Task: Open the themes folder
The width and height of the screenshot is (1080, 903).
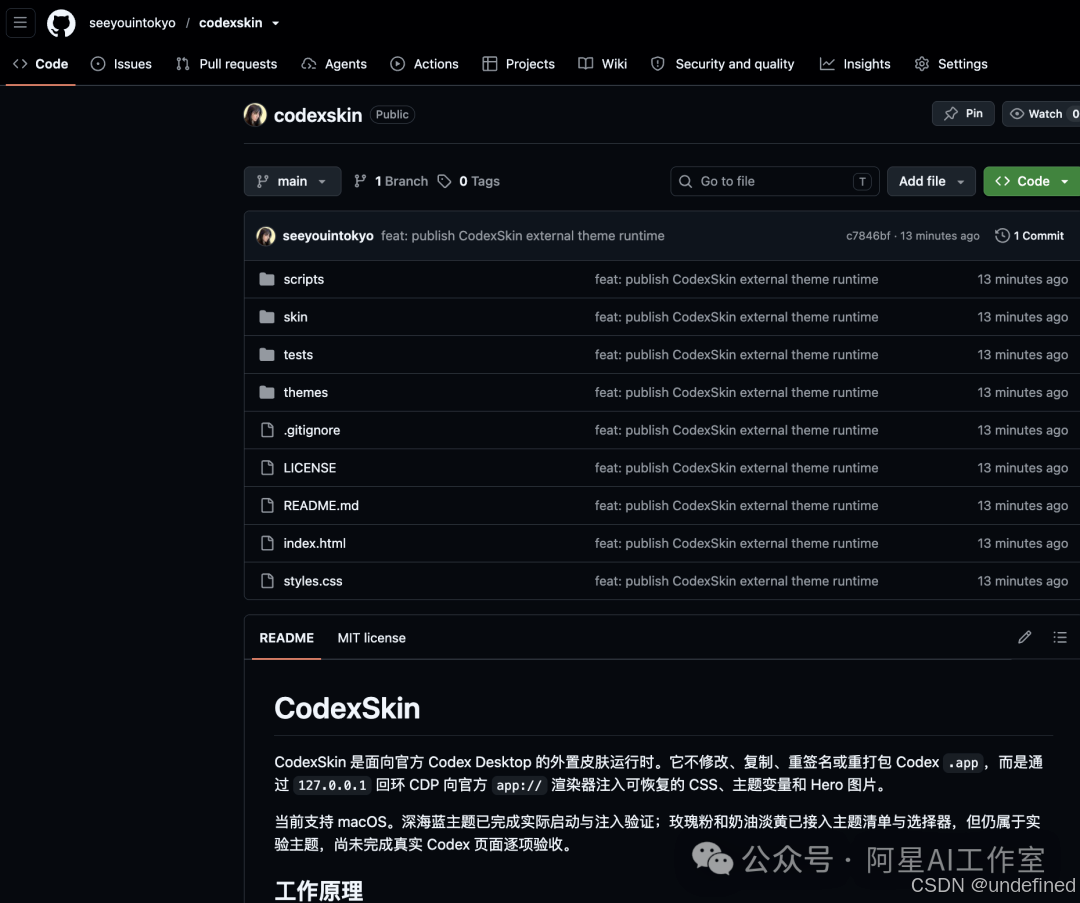Action: coord(306,393)
